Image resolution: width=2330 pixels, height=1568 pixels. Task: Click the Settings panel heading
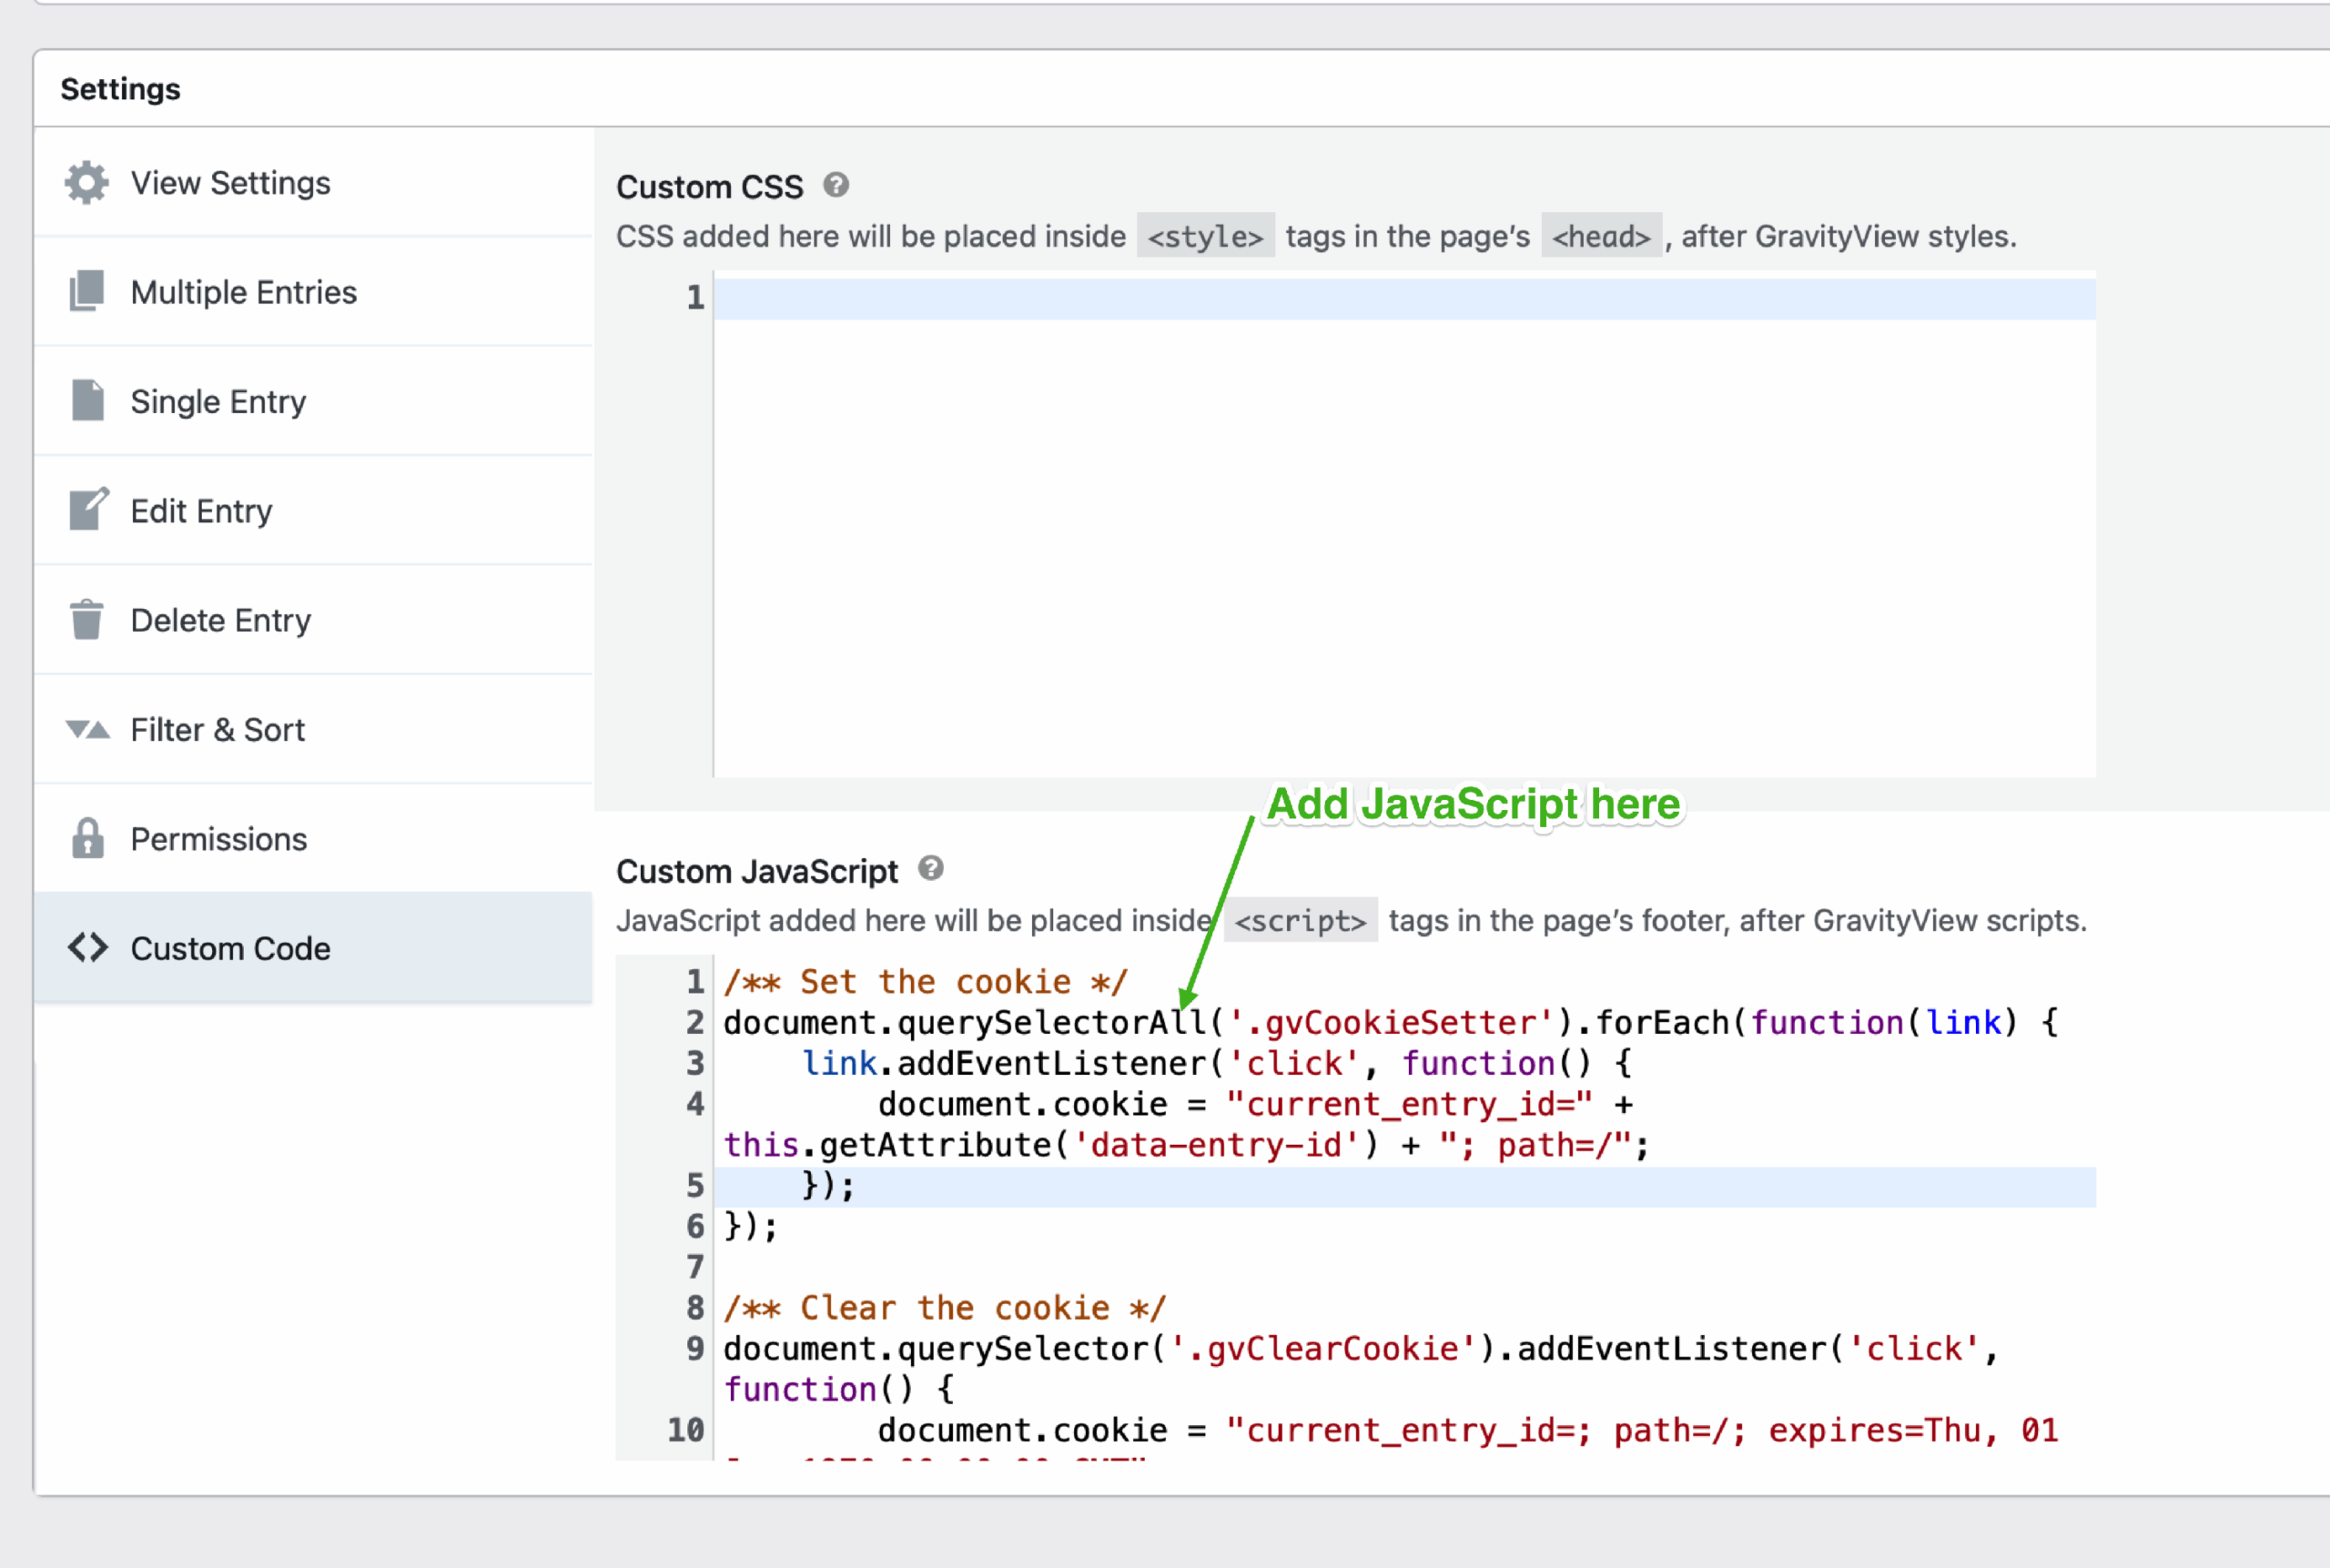[121, 89]
